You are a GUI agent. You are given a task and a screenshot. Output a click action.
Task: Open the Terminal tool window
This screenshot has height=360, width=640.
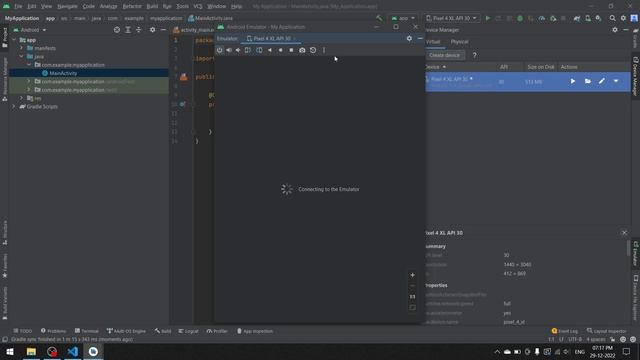[x=87, y=331]
